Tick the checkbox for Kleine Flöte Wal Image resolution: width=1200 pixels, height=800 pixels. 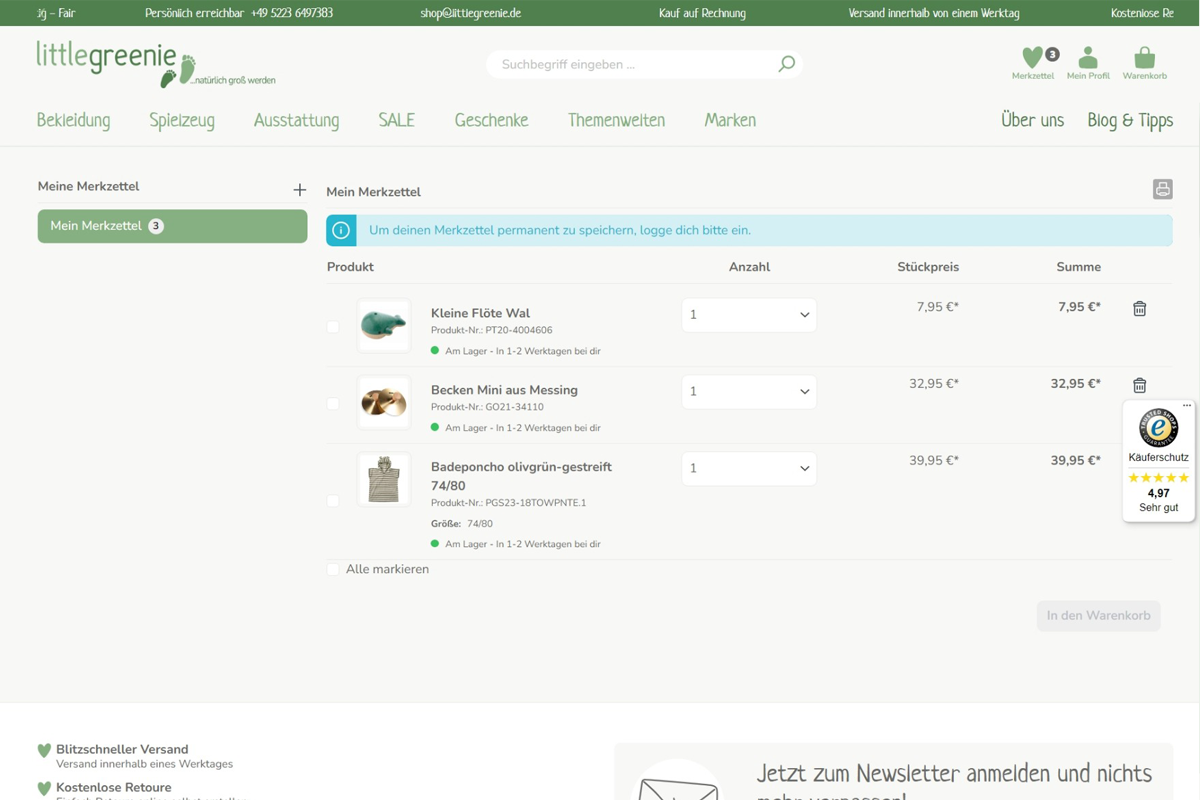(x=333, y=327)
